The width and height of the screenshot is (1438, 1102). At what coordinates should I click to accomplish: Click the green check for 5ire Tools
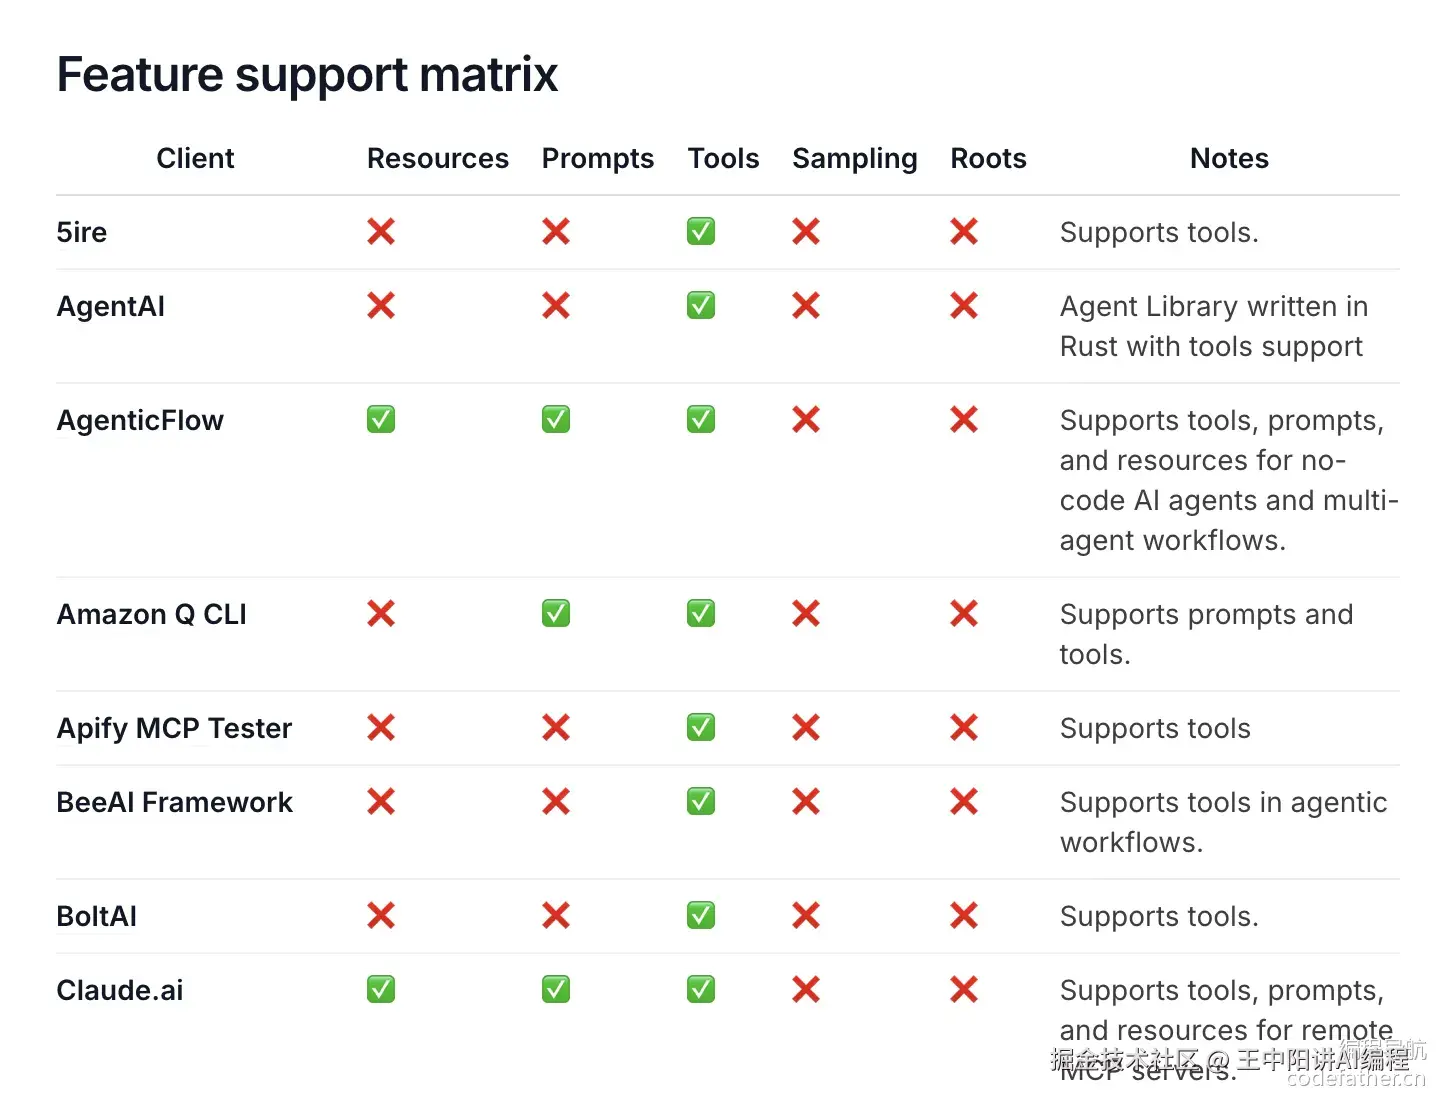(701, 232)
